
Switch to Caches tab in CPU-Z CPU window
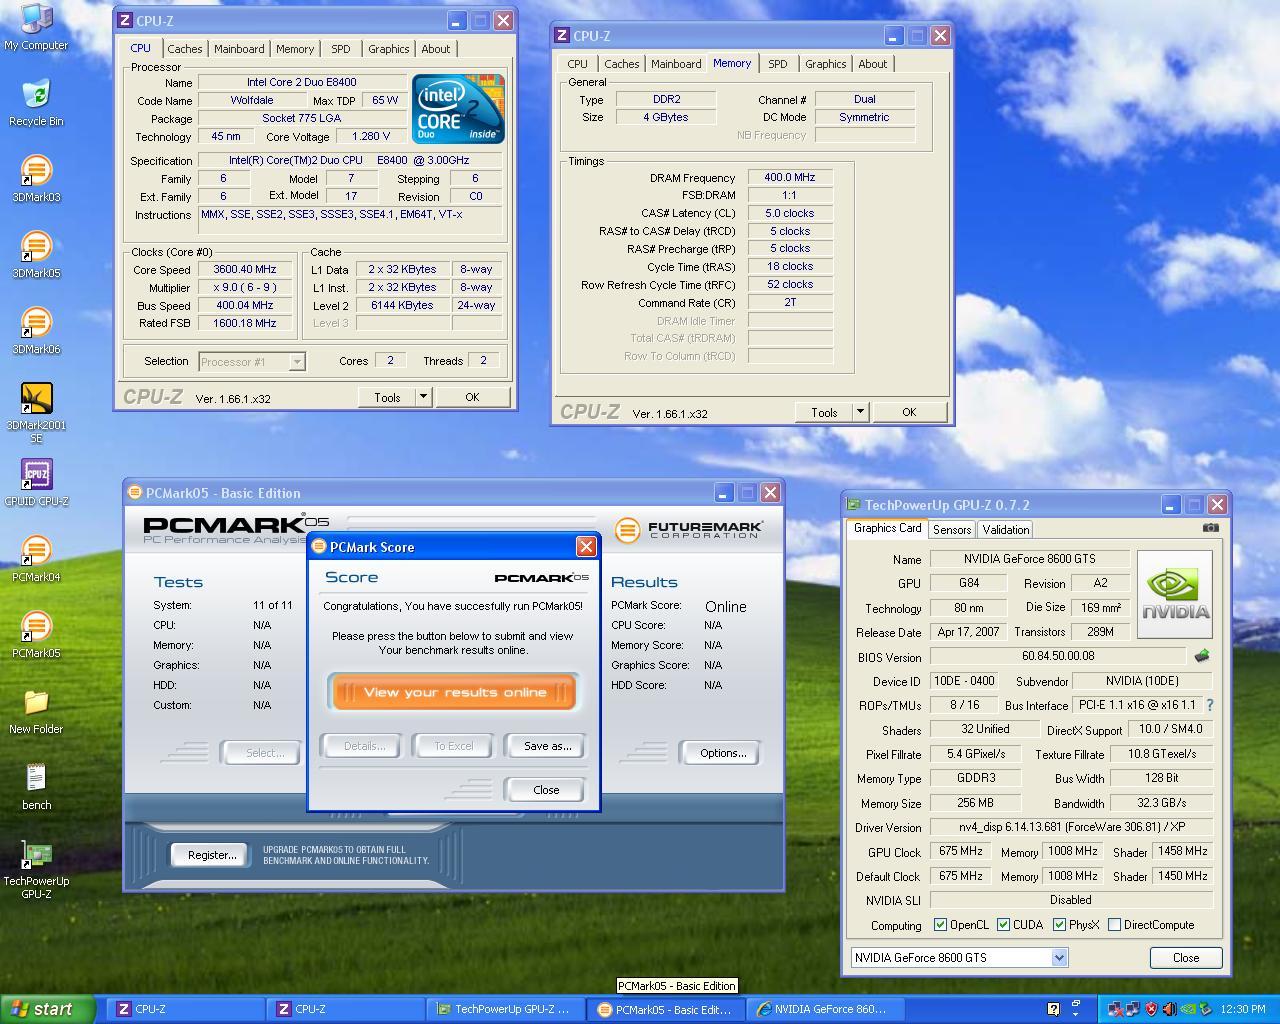tap(184, 49)
